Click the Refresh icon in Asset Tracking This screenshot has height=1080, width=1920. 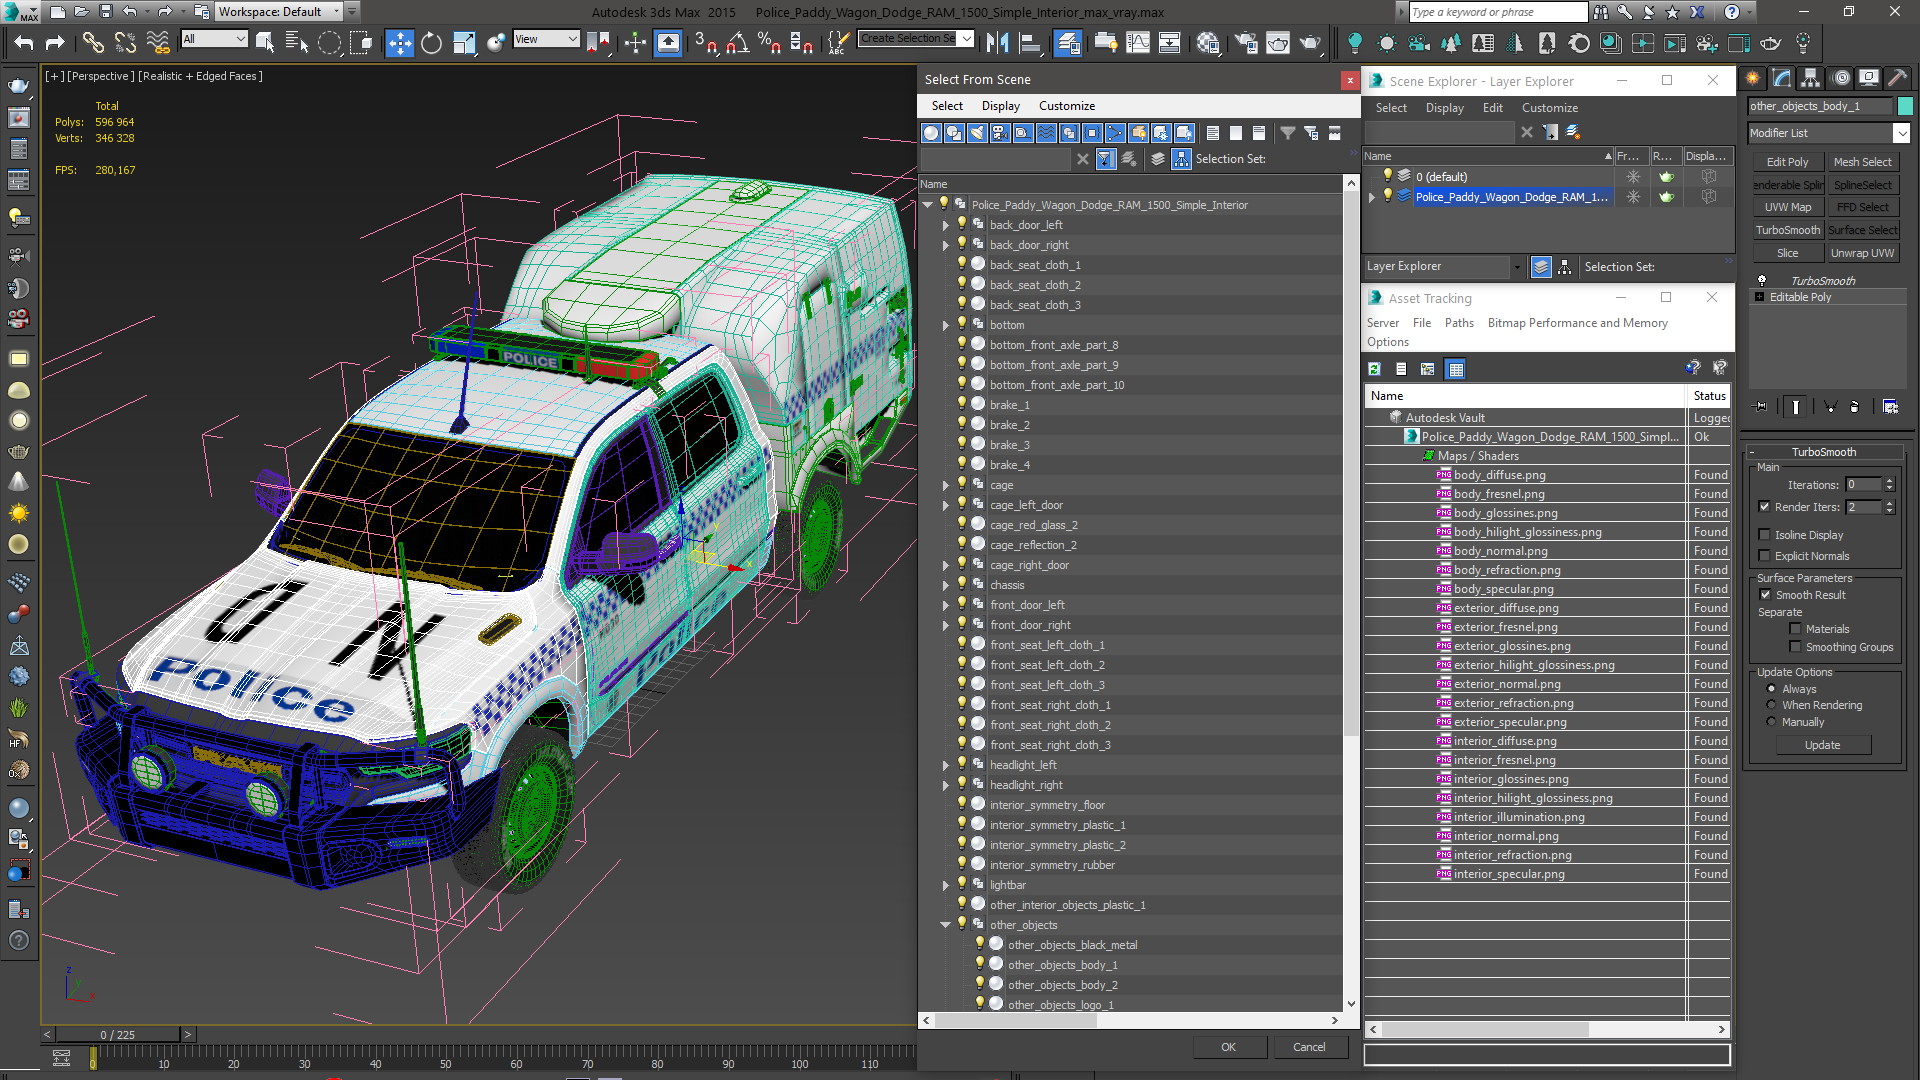[x=1375, y=369]
